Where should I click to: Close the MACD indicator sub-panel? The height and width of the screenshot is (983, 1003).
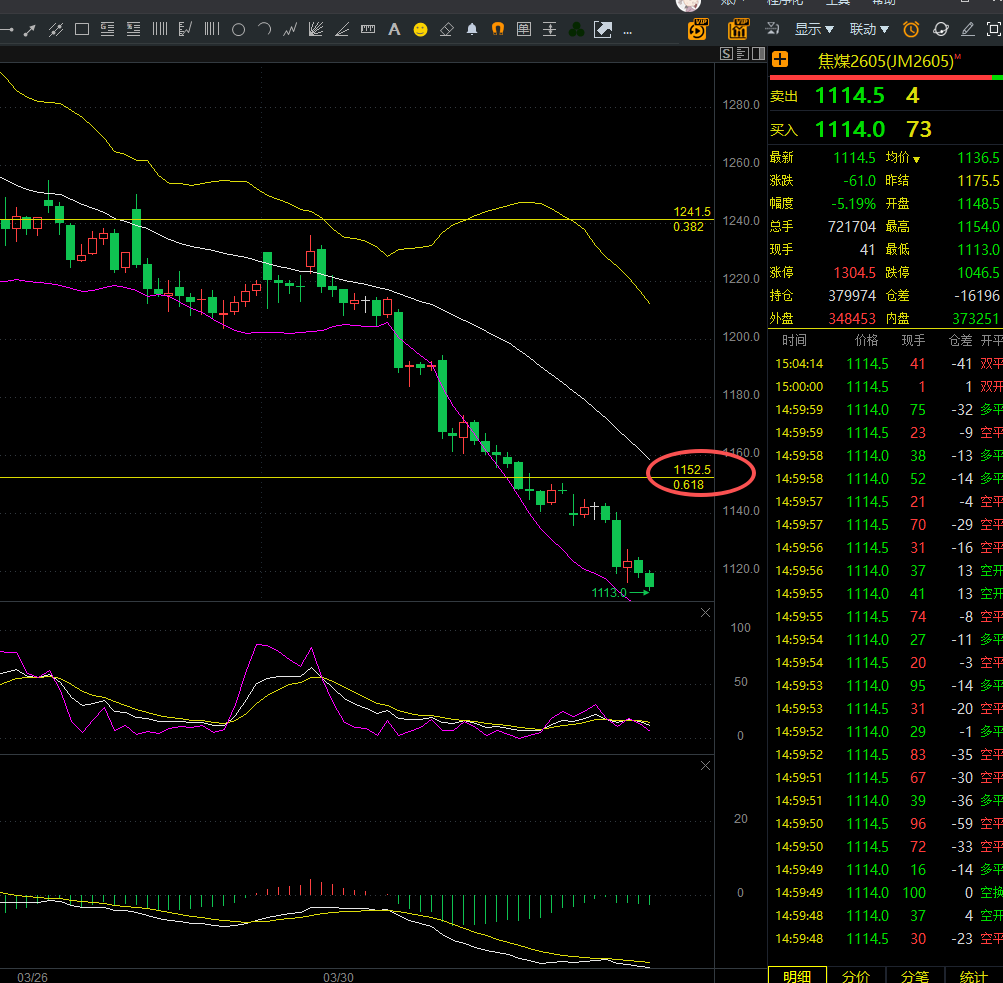(x=706, y=766)
